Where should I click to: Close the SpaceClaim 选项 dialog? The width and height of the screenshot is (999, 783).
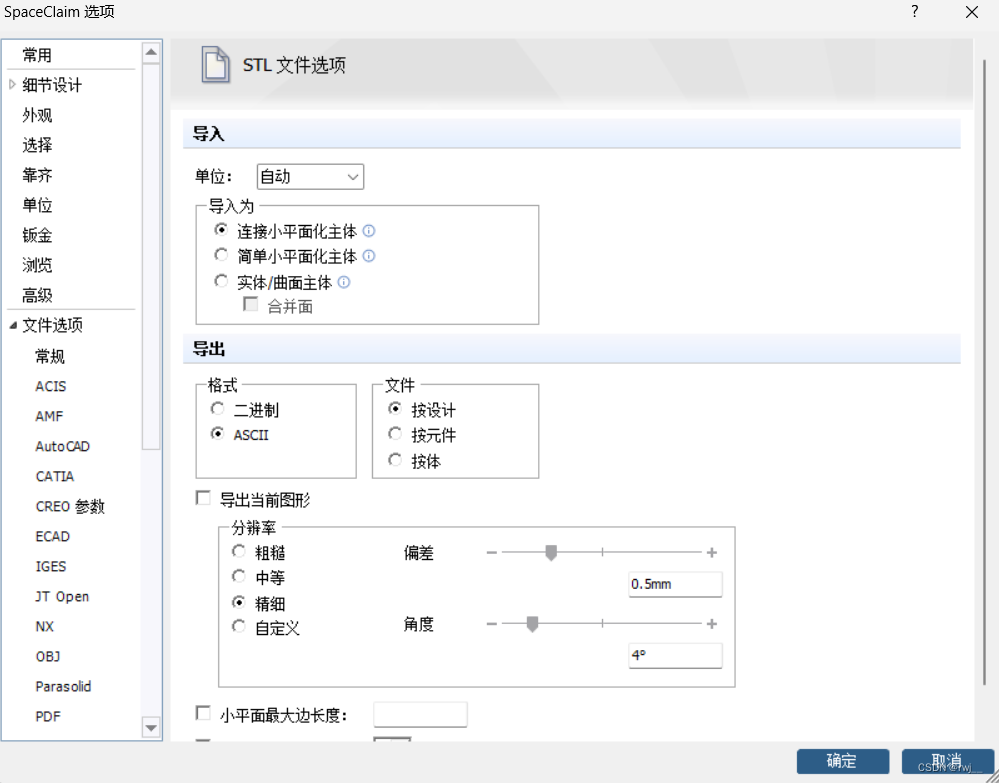(x=972, y=12)
